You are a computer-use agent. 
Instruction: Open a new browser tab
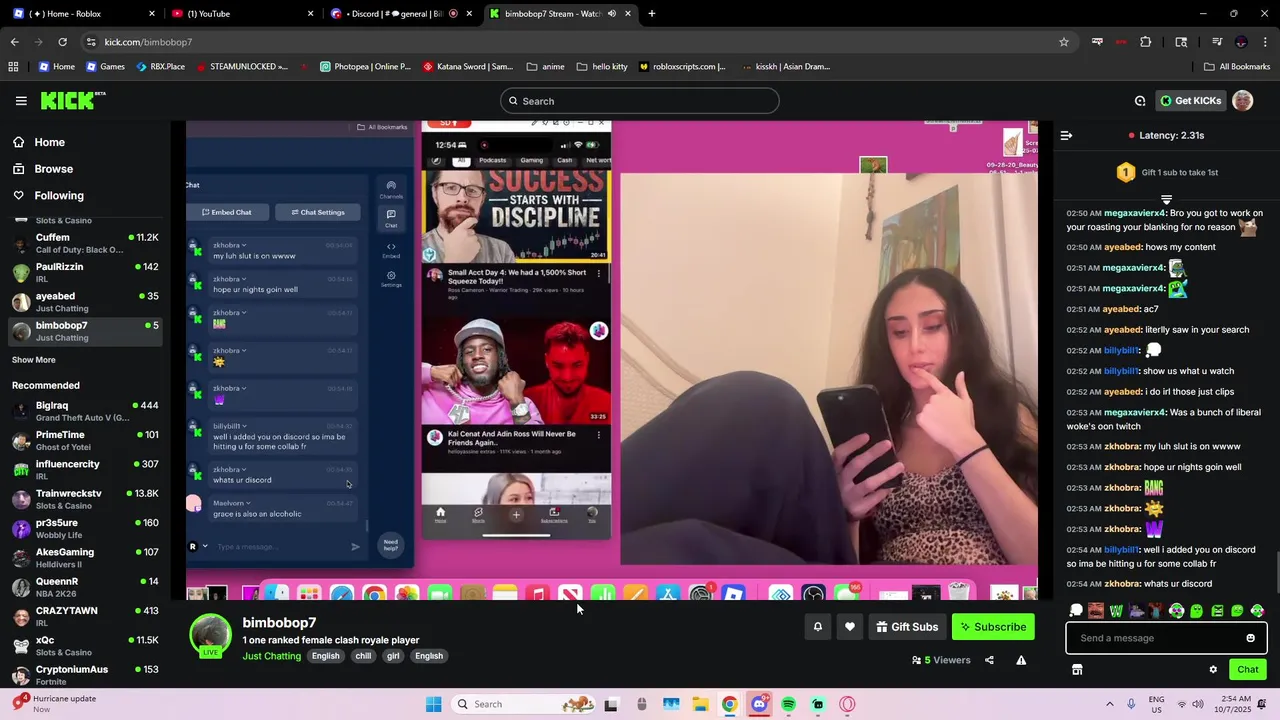pyautogui.click(x=652, y=14)
